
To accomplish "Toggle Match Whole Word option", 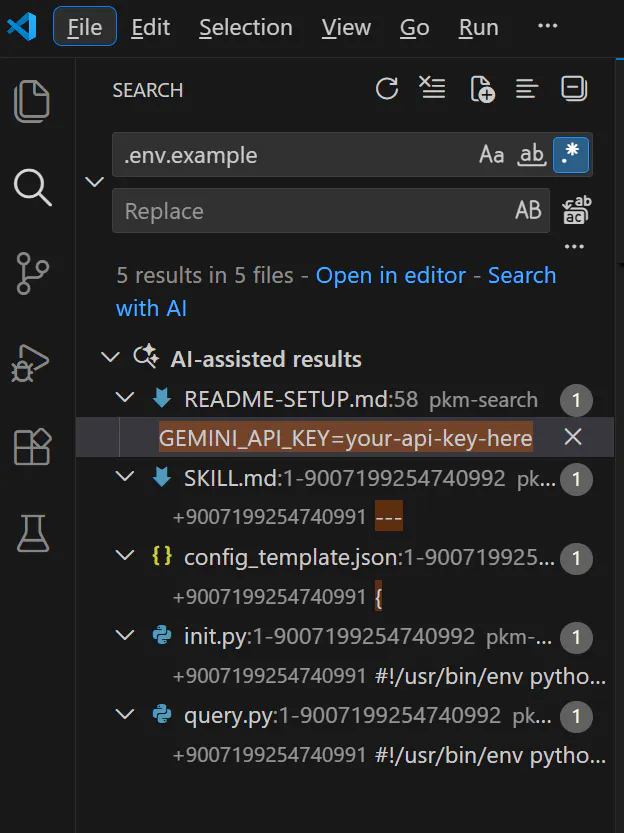I will 532,155.
